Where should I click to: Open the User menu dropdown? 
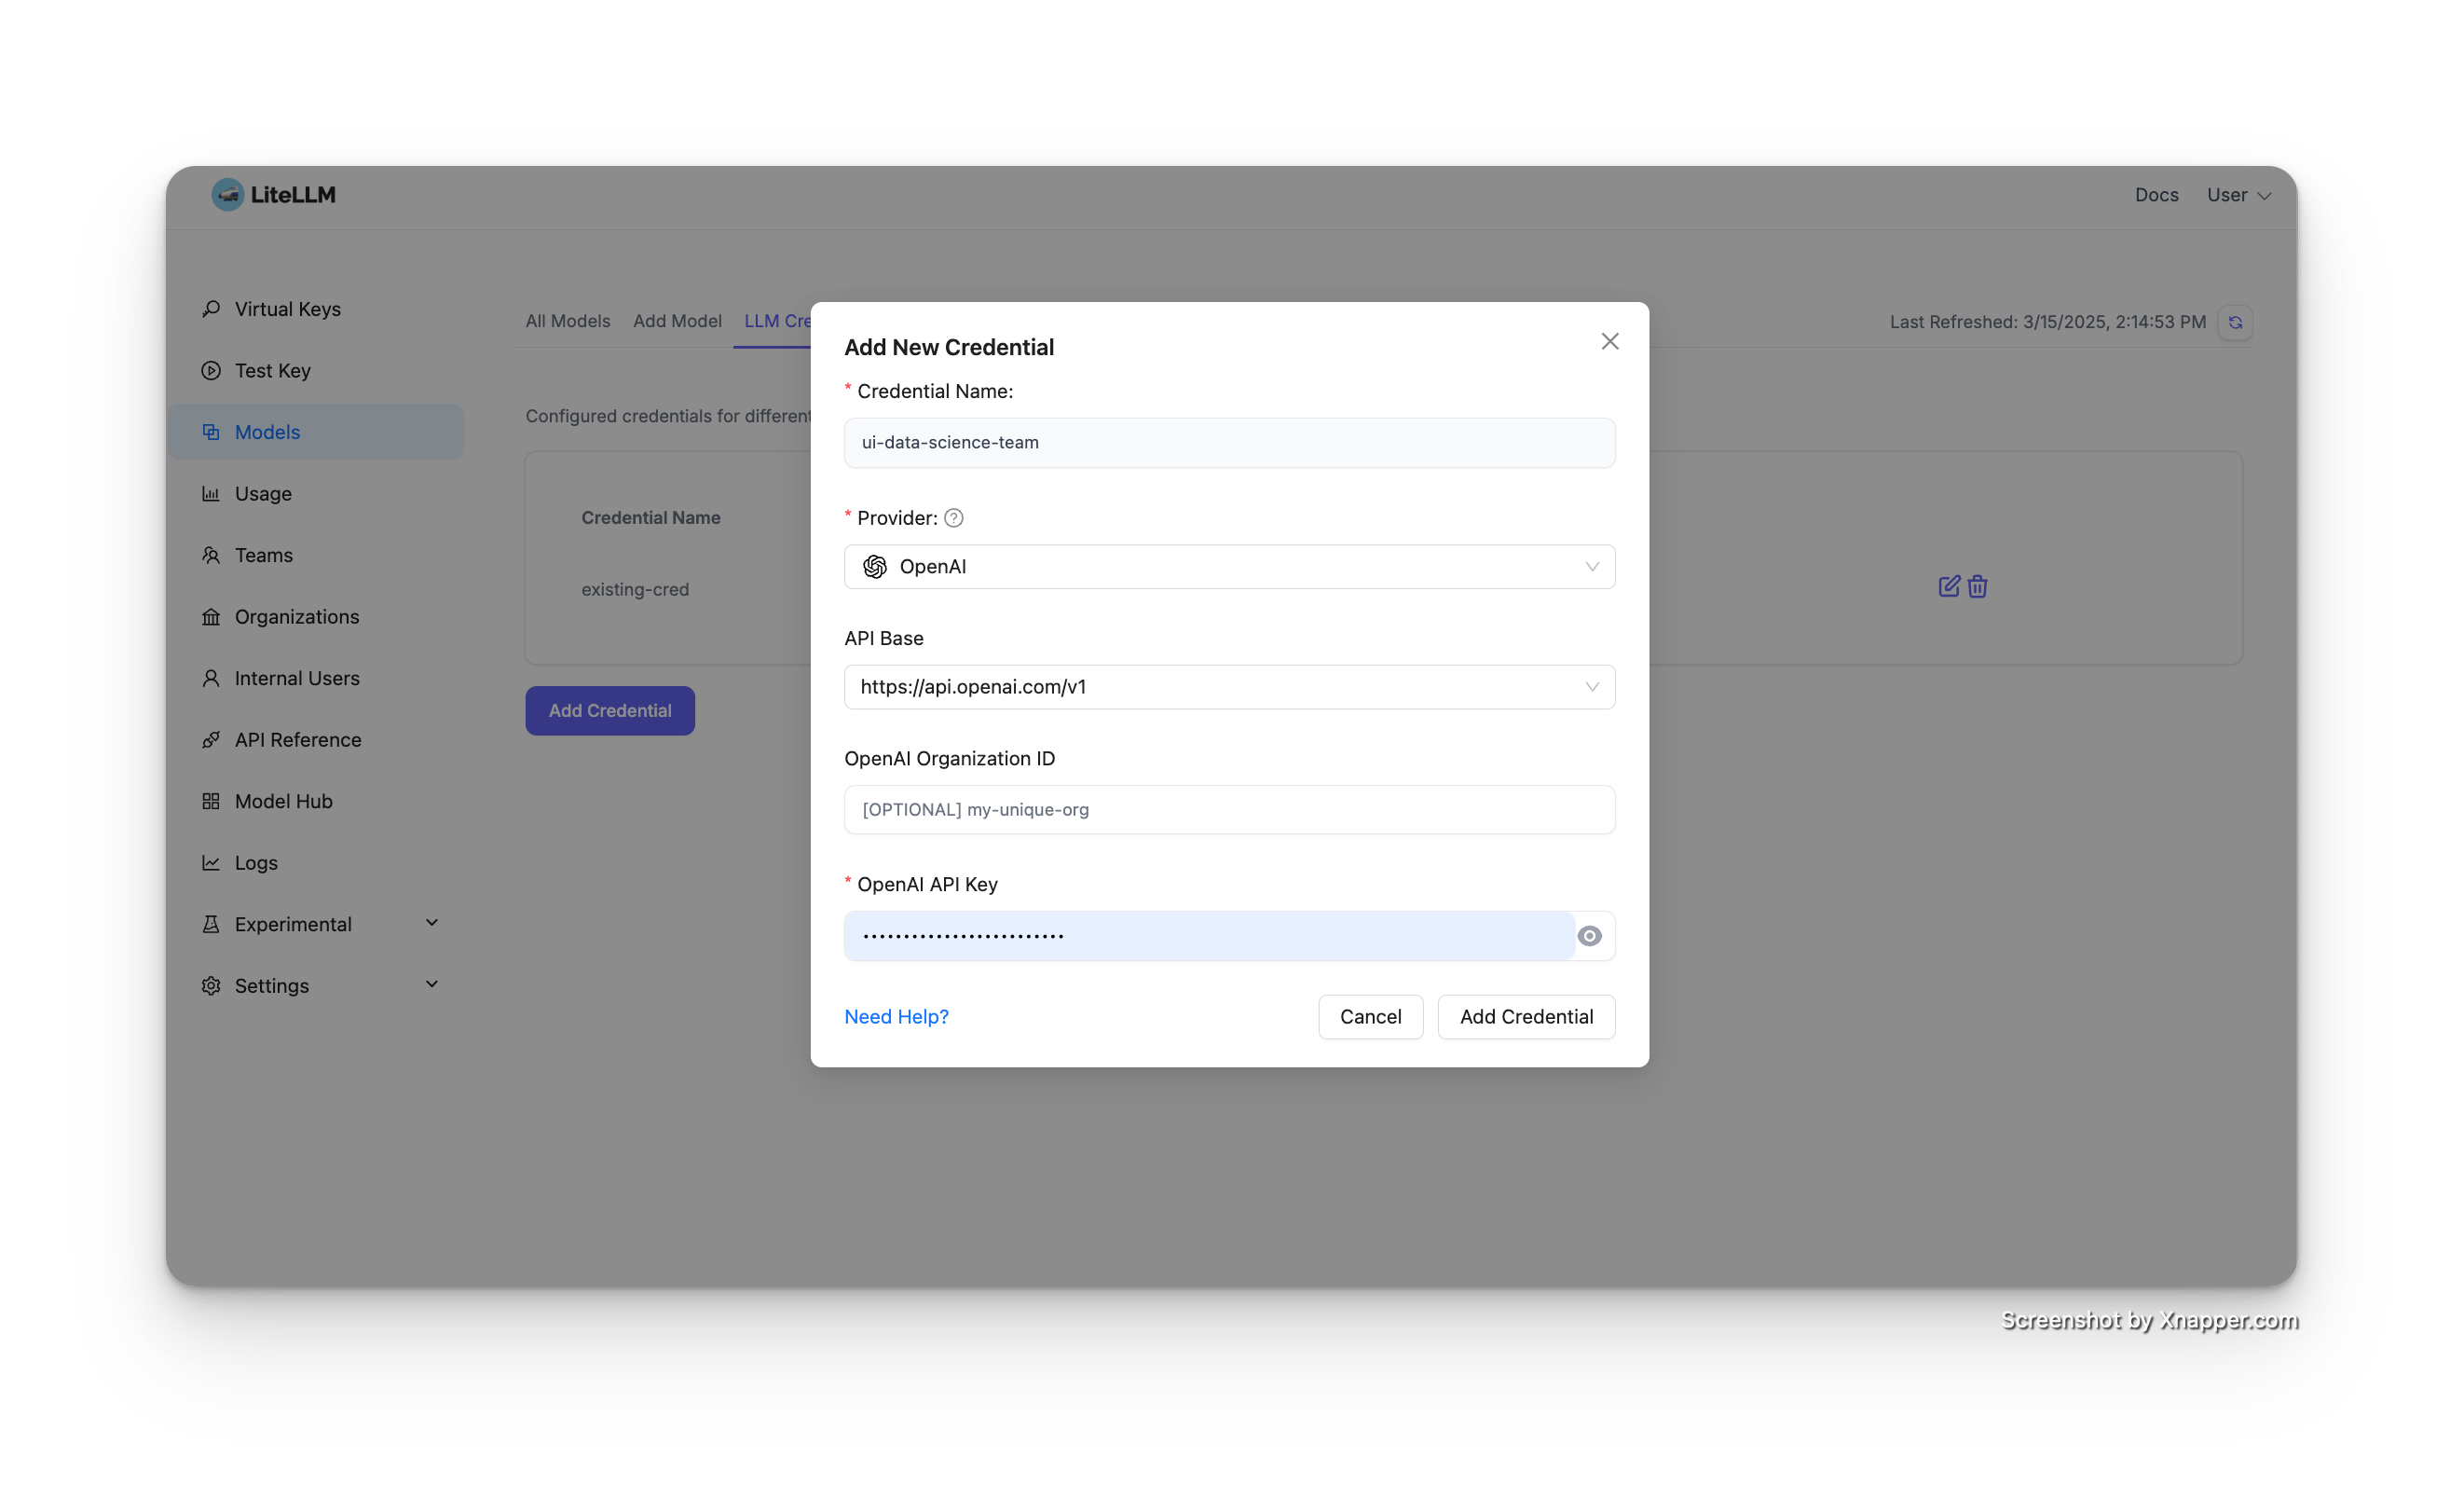click(2238, 195)
